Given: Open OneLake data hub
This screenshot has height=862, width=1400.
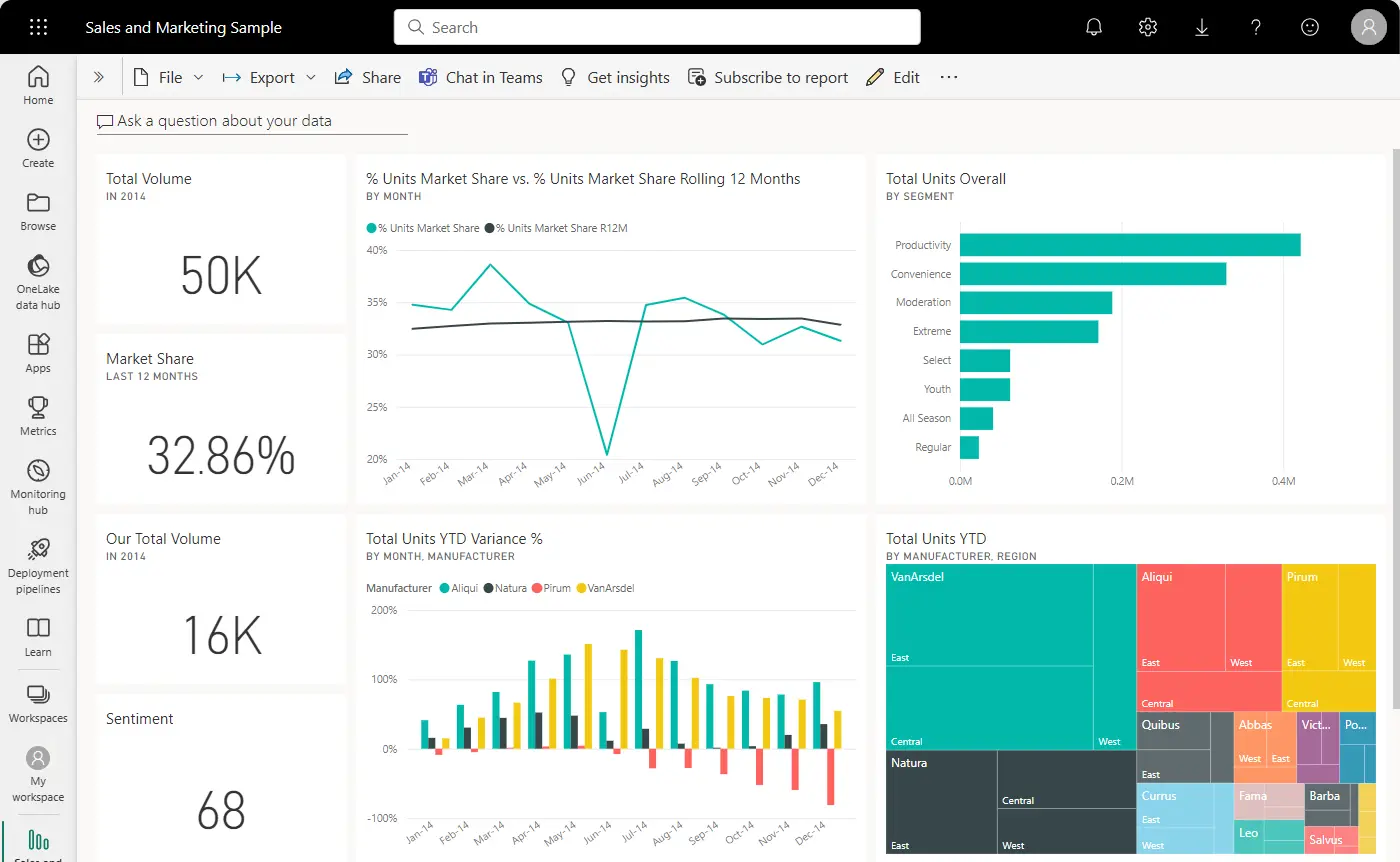Looking at the screenshot, I should (38, 282).
